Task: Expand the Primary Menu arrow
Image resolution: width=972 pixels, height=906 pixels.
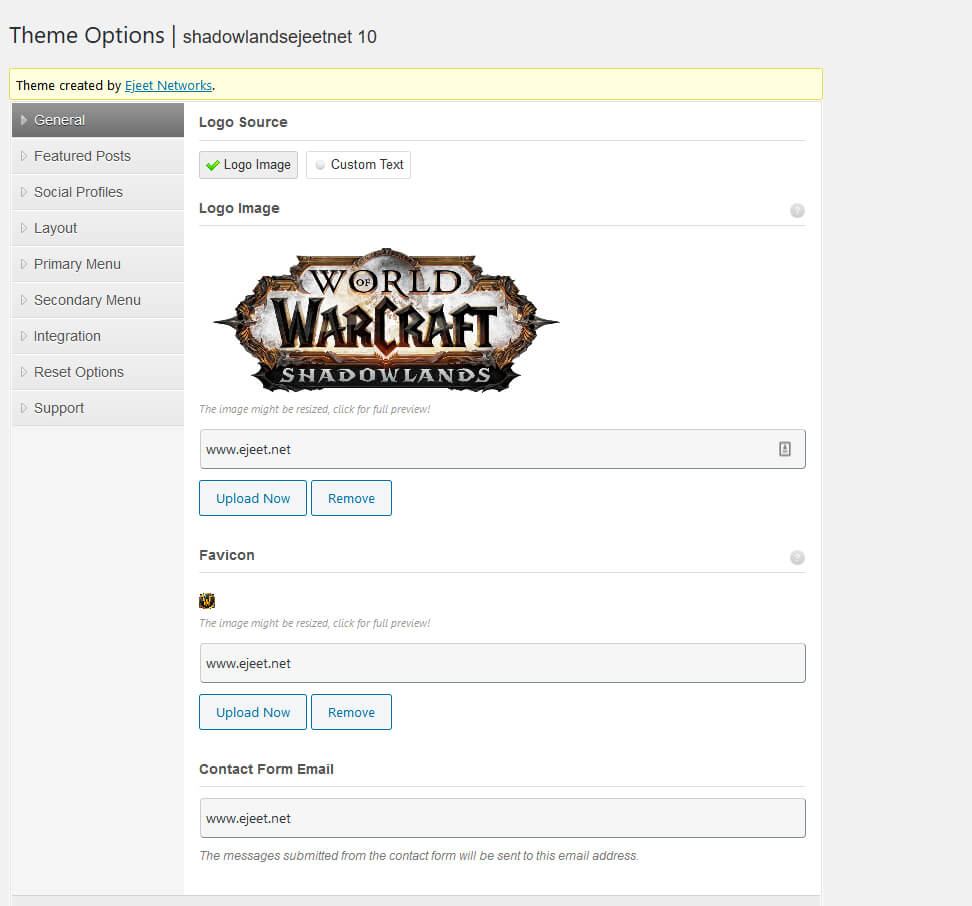Action: (x=24, y=264)
